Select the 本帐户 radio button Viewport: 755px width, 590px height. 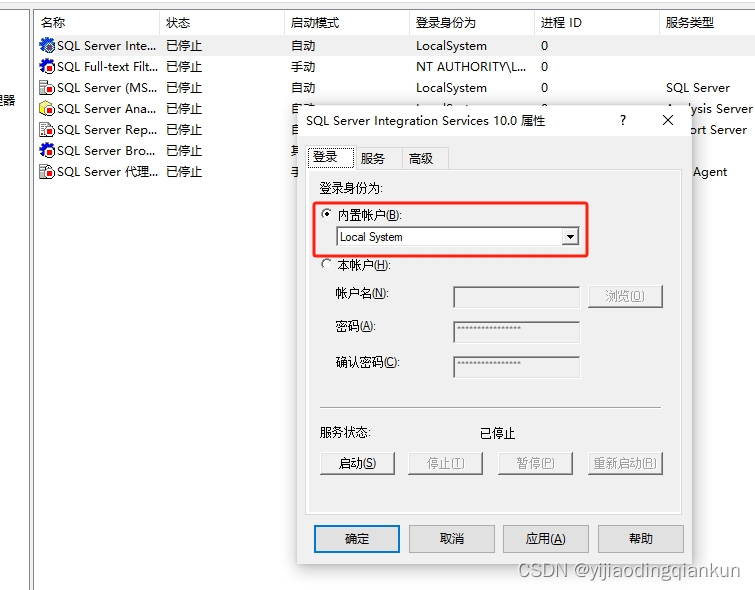point(326,264)
